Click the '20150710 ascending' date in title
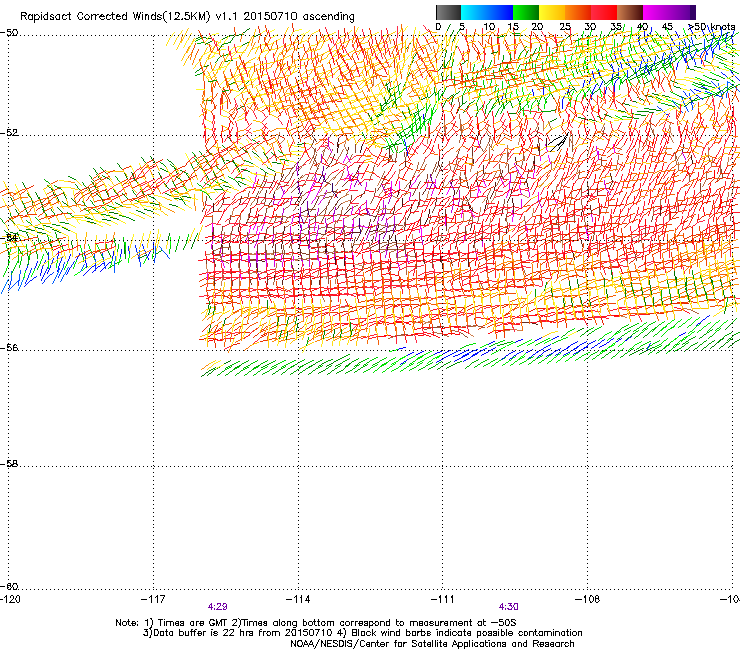Screen dimensions: 740x650 click(299, 16)
